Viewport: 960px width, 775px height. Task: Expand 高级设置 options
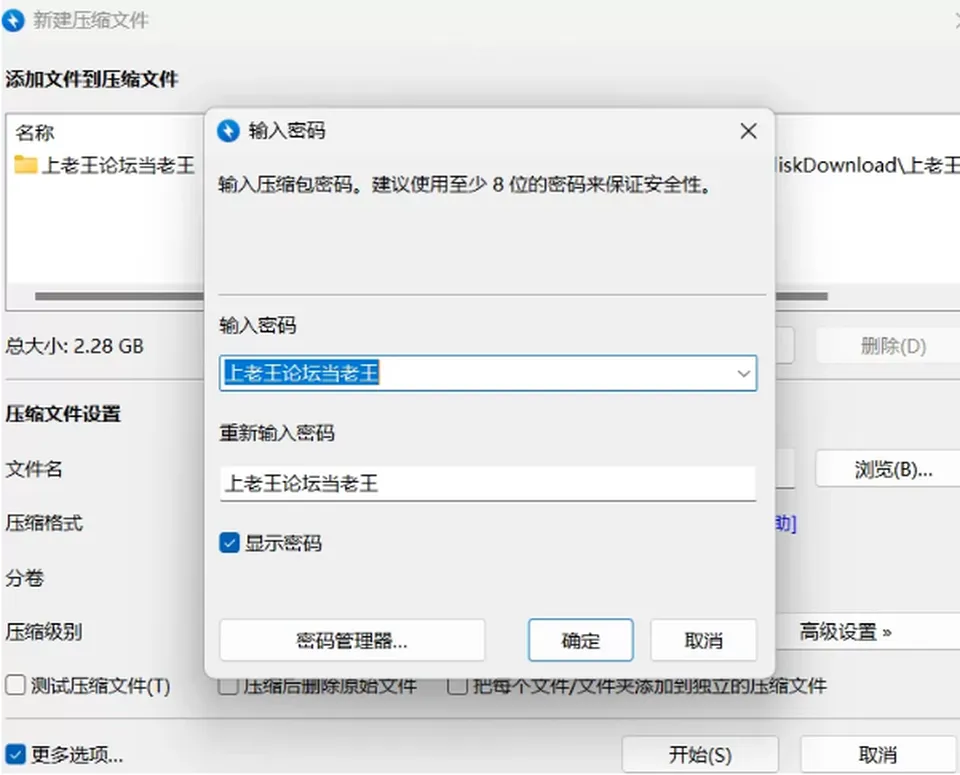click(846, 631)
